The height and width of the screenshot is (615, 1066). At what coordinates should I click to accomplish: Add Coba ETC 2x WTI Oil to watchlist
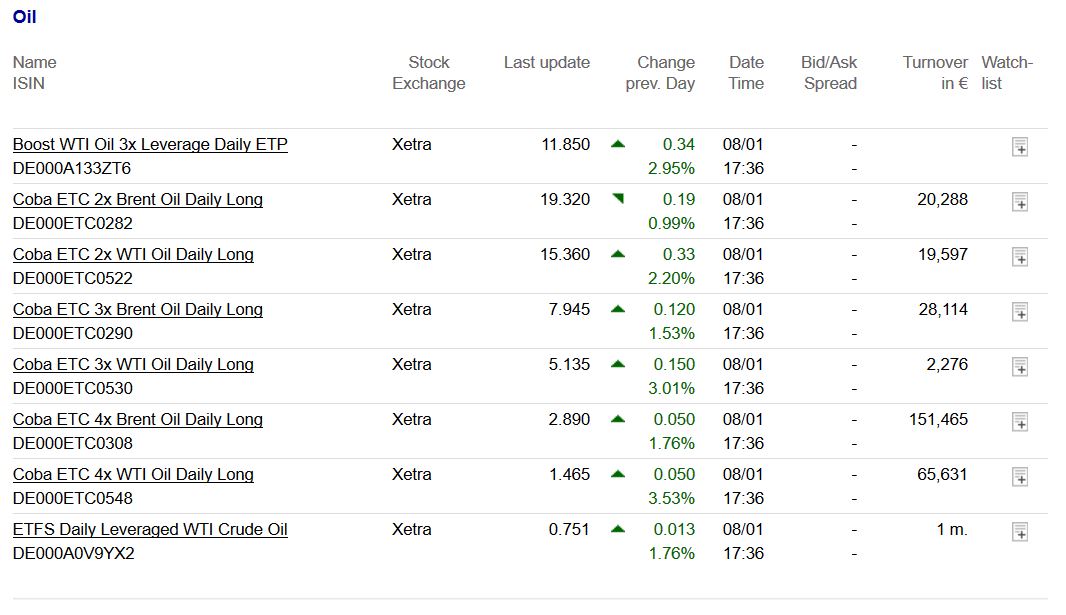tap(1020, 257)
